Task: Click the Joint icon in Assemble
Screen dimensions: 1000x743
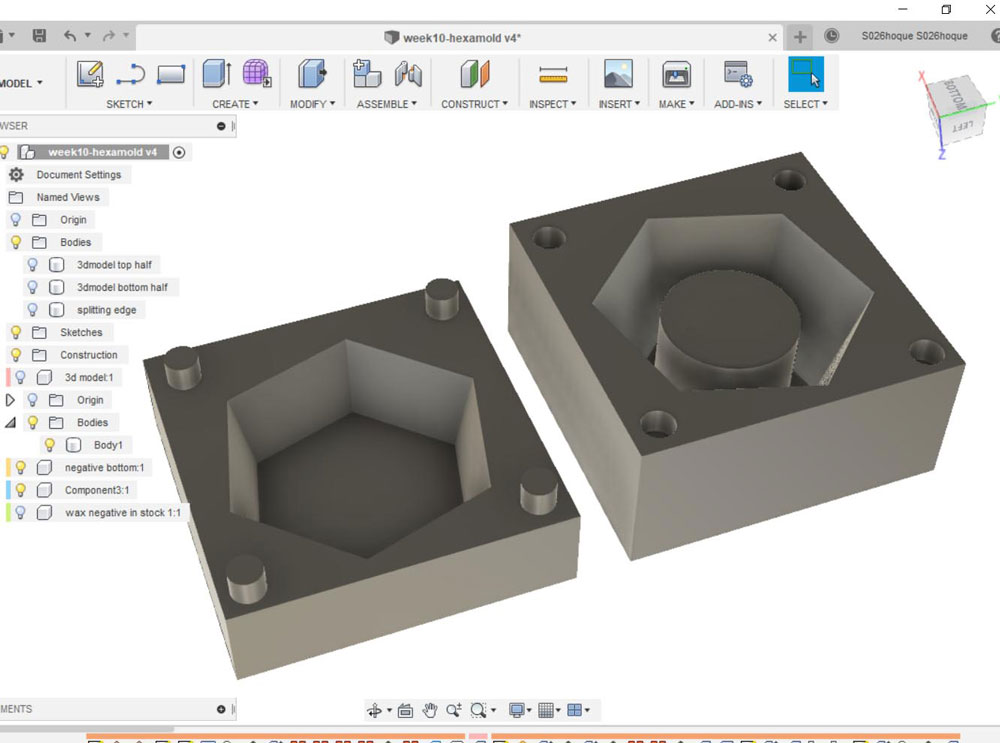Action: [408, 74]
